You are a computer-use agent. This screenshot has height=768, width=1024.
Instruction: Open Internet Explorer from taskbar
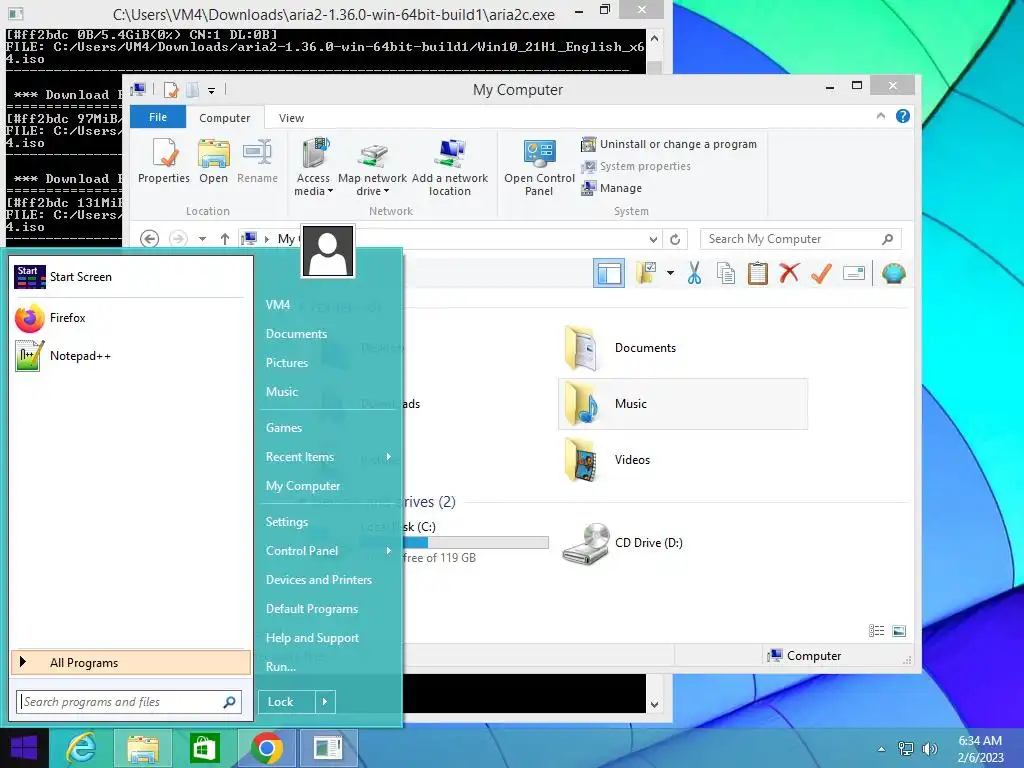coord(82,748)
